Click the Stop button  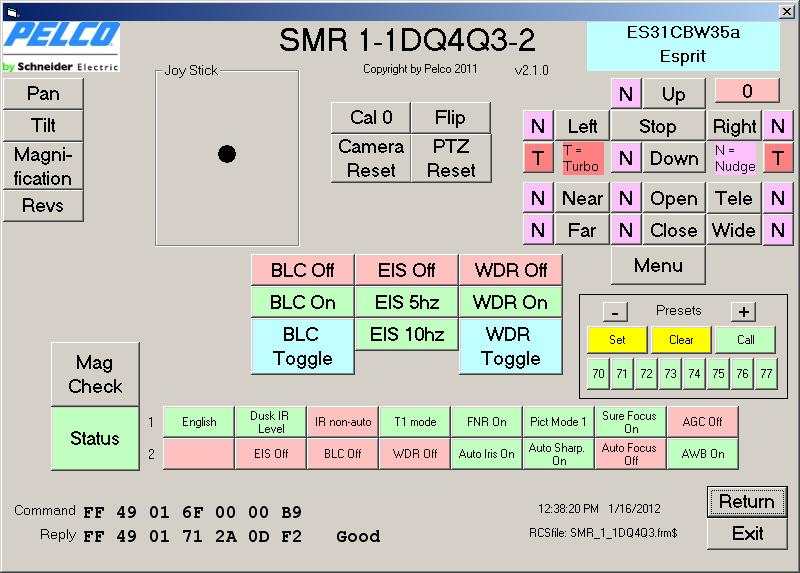658,126
